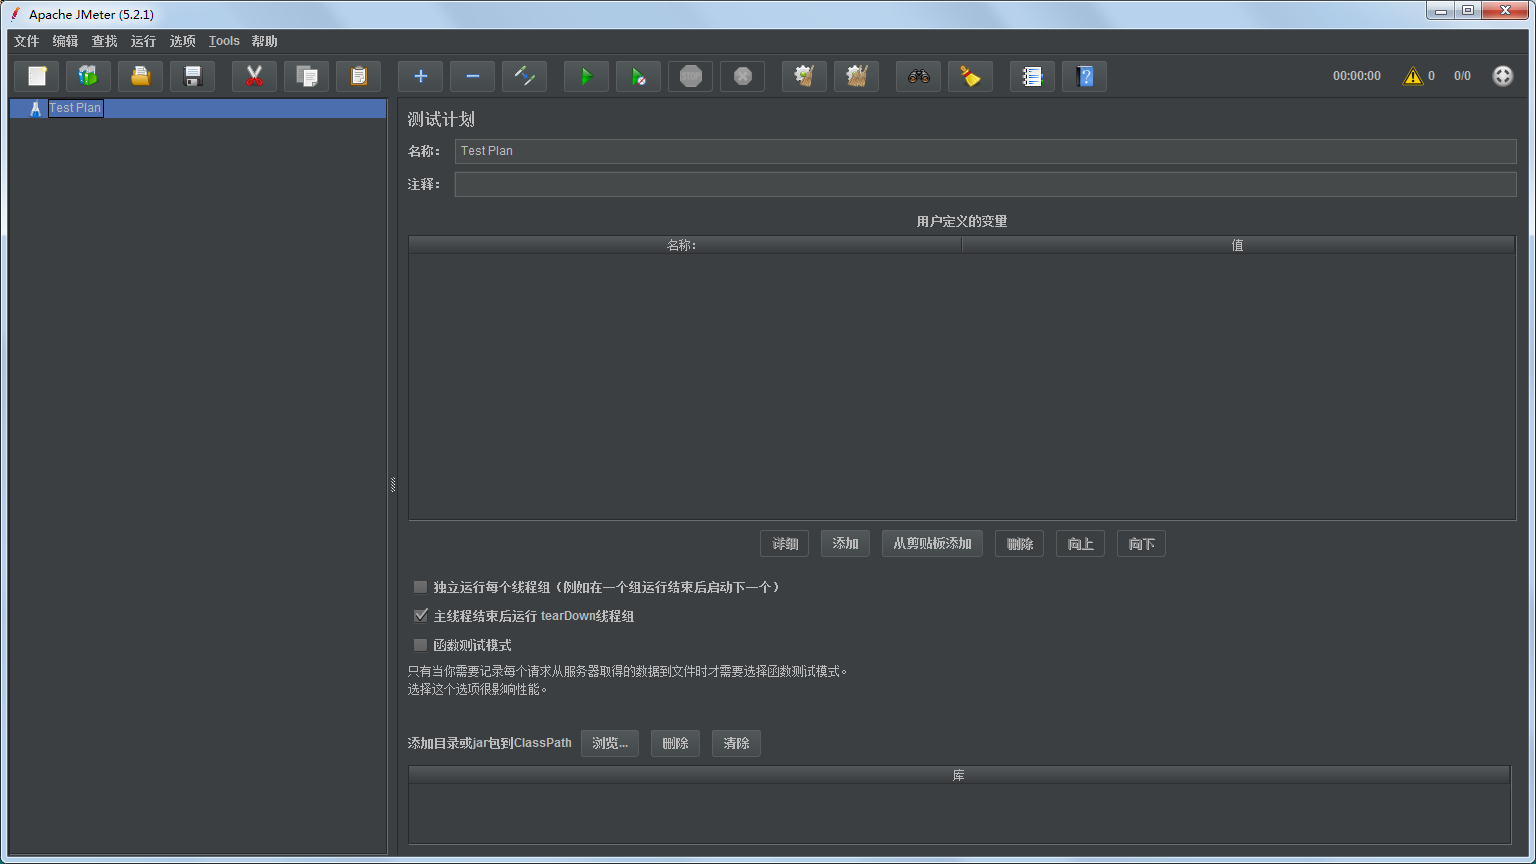1536x864 pixels.
Task: Click the STOP sign icon
Action: 691,76
